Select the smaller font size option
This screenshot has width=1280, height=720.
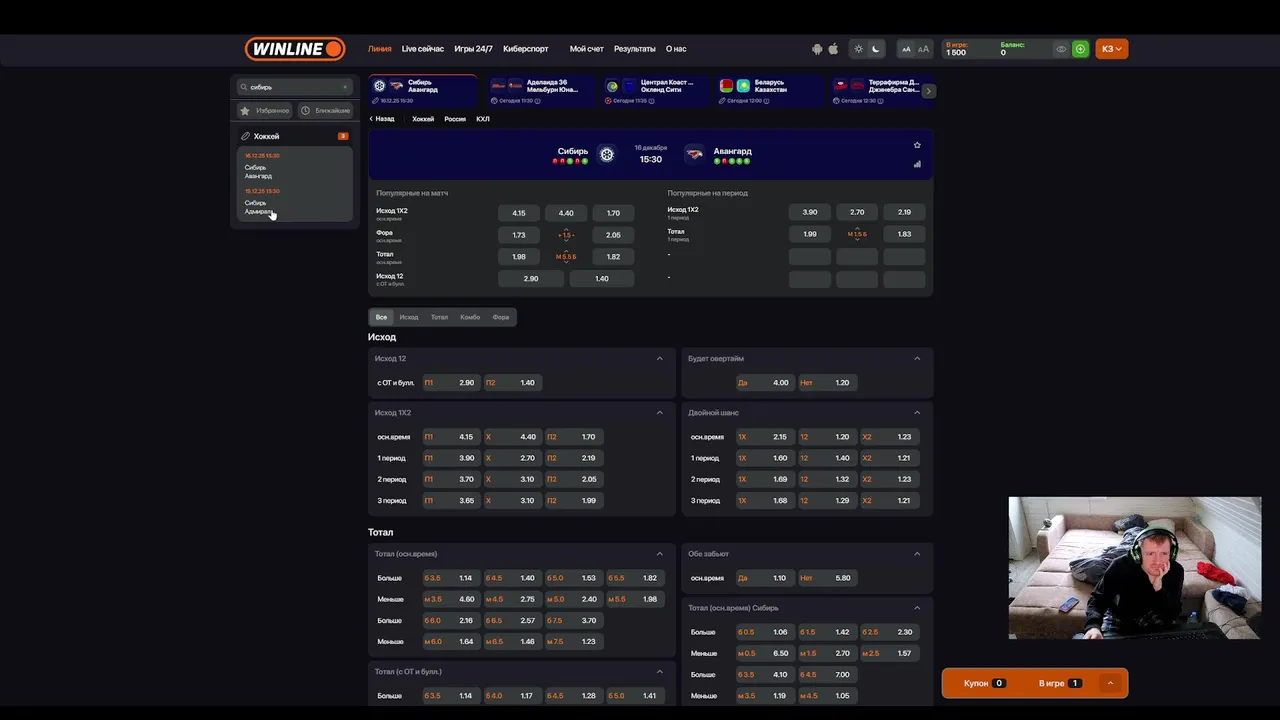tap(906, 49)
